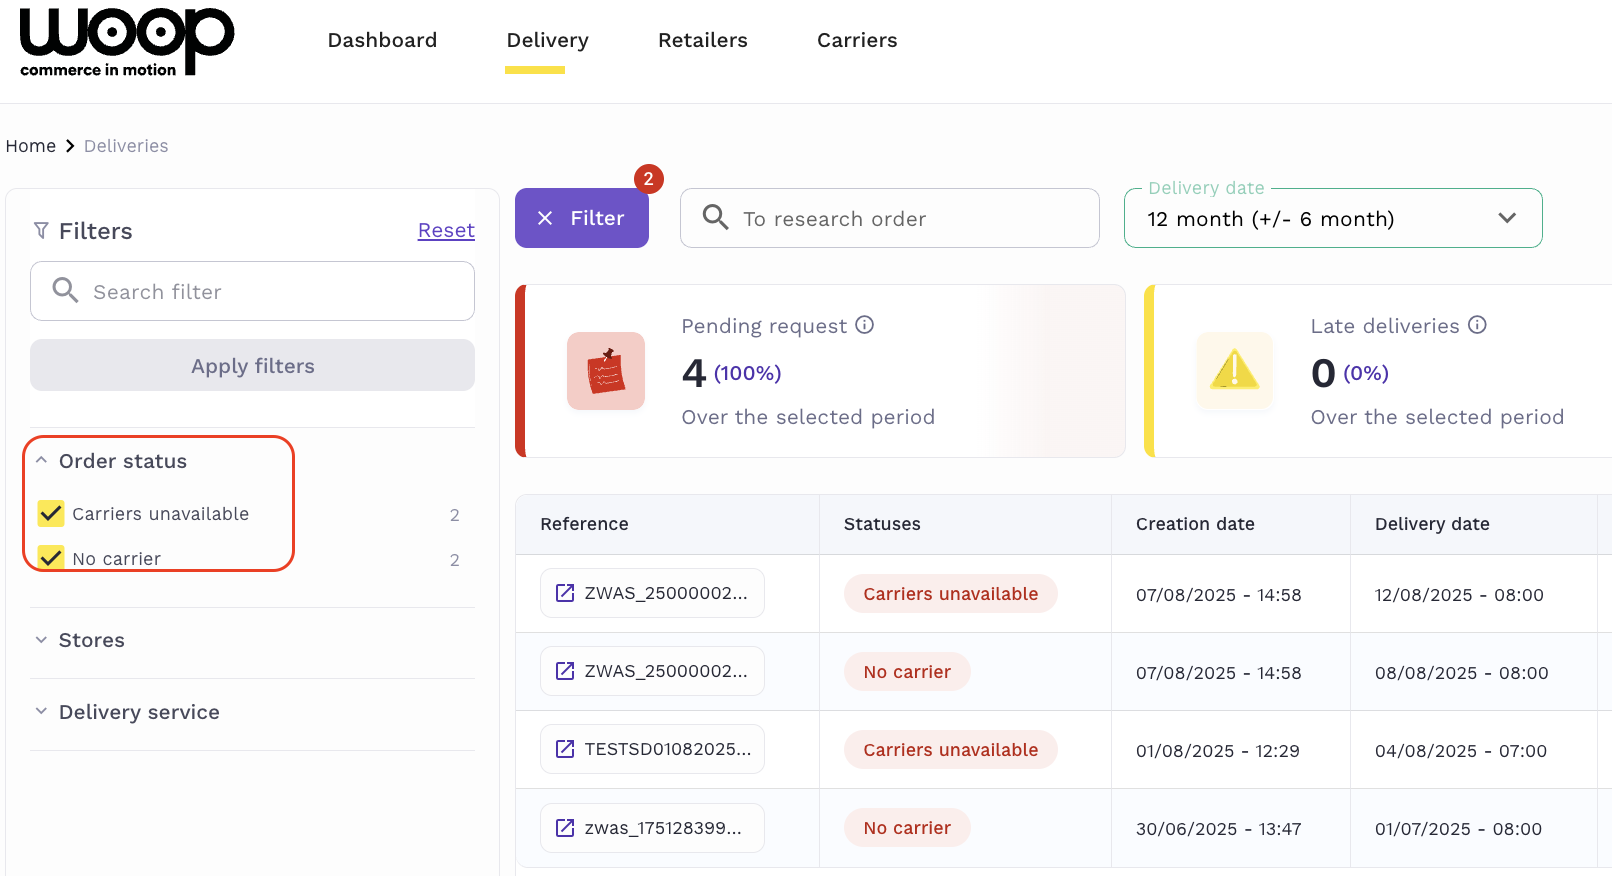Switch to the Carriers tab
The width and height of the screenshot is (1612, 876).
coord(857,40)
